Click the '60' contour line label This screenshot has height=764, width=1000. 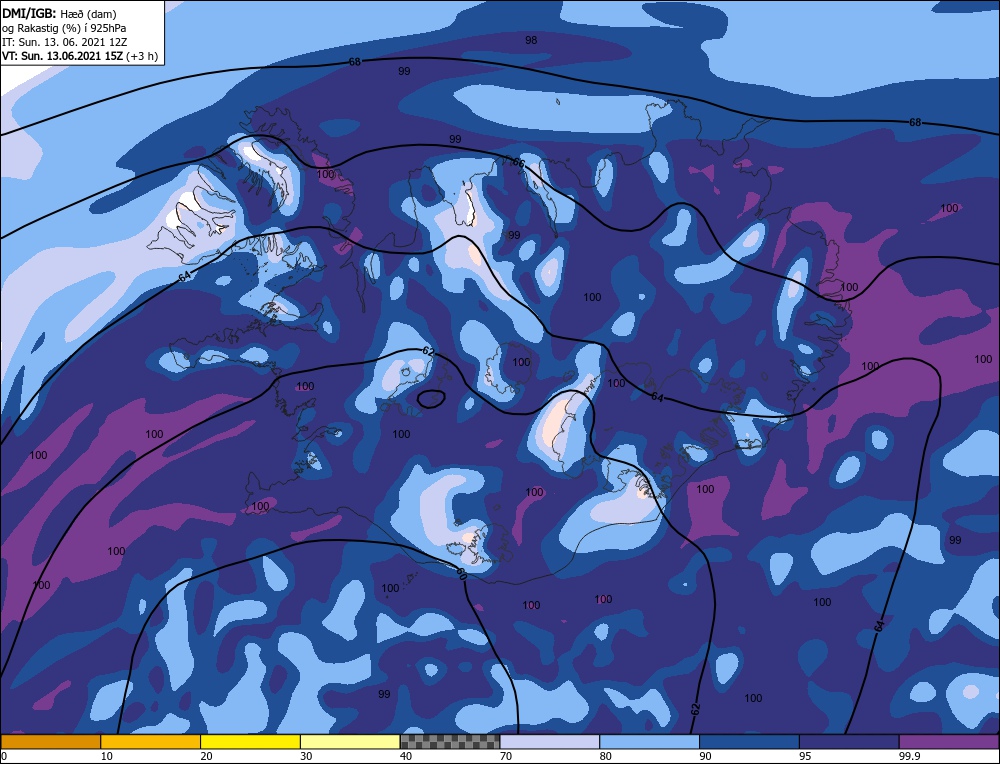pyautogui.click(x=462, y=573)
